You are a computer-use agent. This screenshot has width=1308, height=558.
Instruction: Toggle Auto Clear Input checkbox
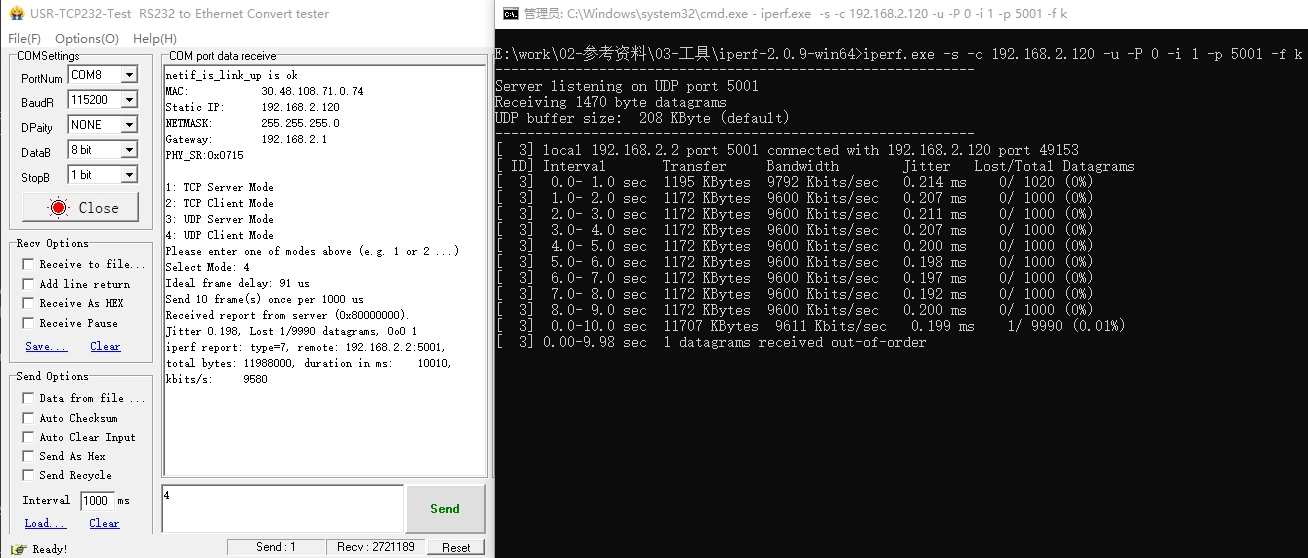click(28, 437)
